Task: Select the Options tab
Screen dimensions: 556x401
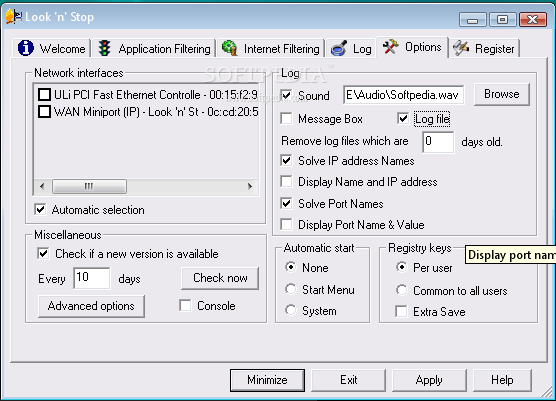Action: click(x=412, y=47)
